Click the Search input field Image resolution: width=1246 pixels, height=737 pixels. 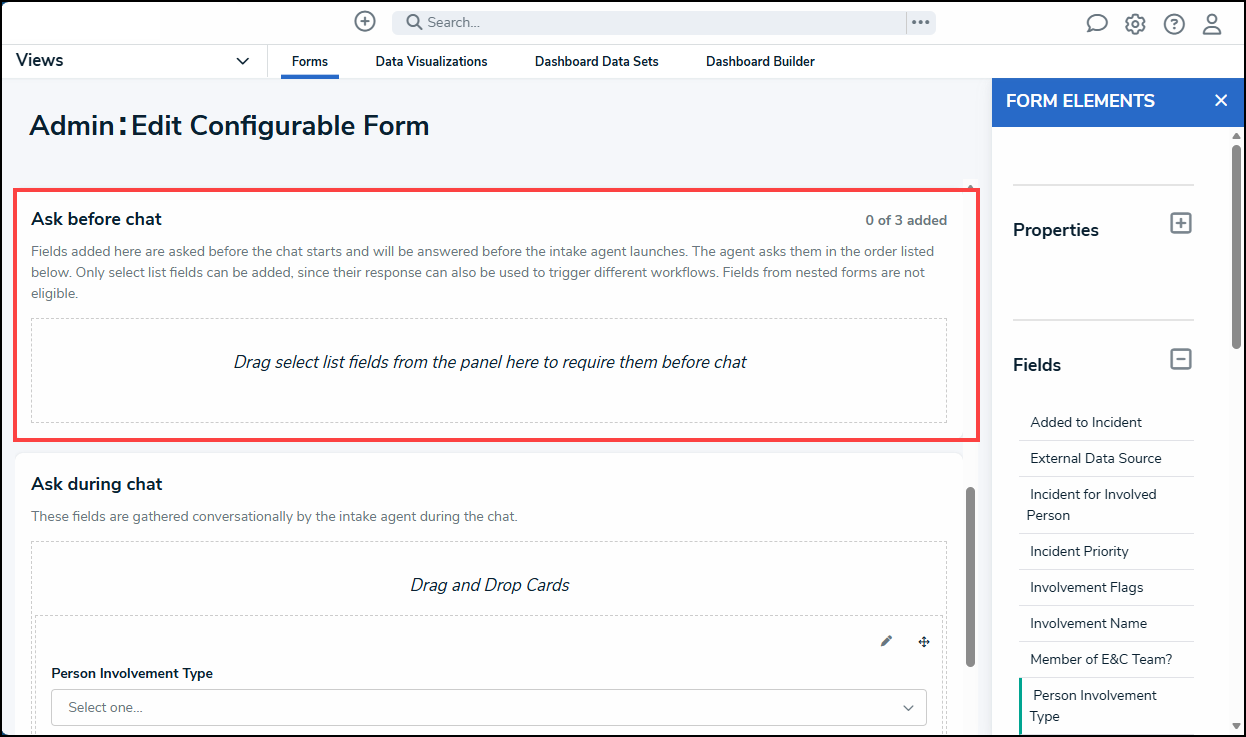tap(649, 22)
